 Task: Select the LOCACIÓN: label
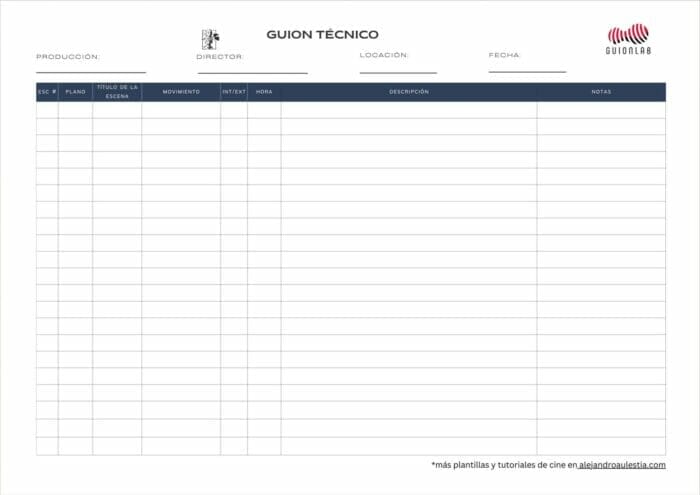pyautogui.click(x=384, y=55)
